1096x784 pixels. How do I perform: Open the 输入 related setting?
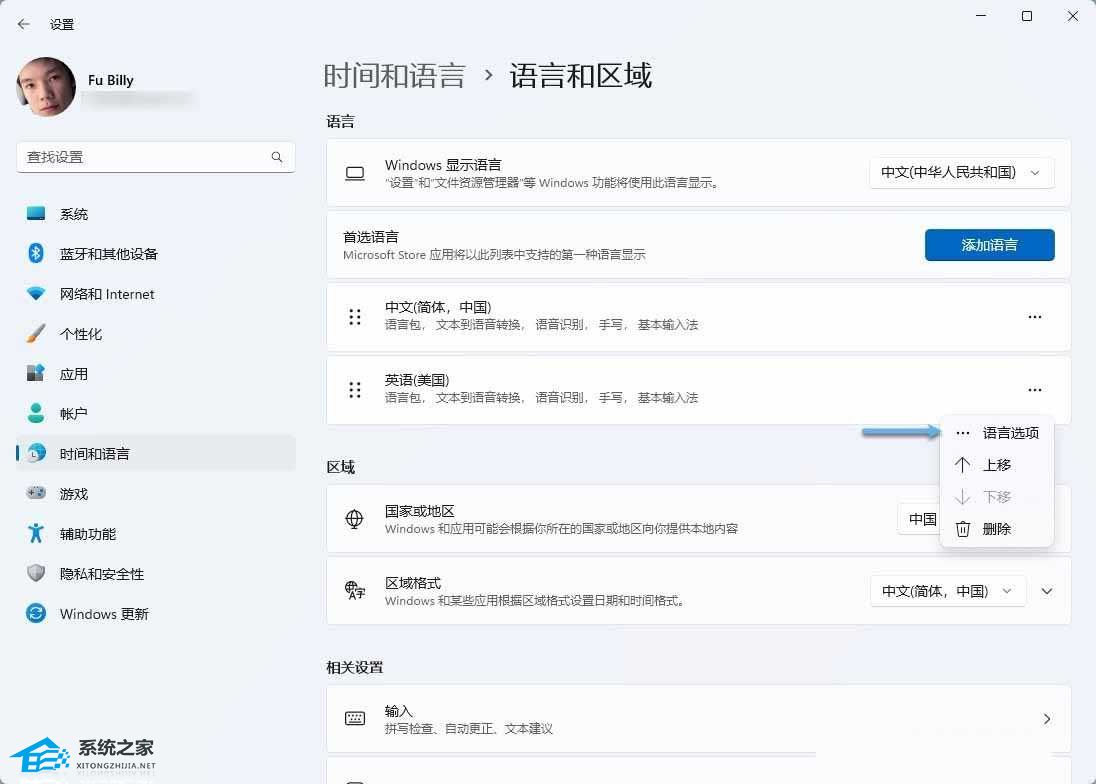point(698,719)
